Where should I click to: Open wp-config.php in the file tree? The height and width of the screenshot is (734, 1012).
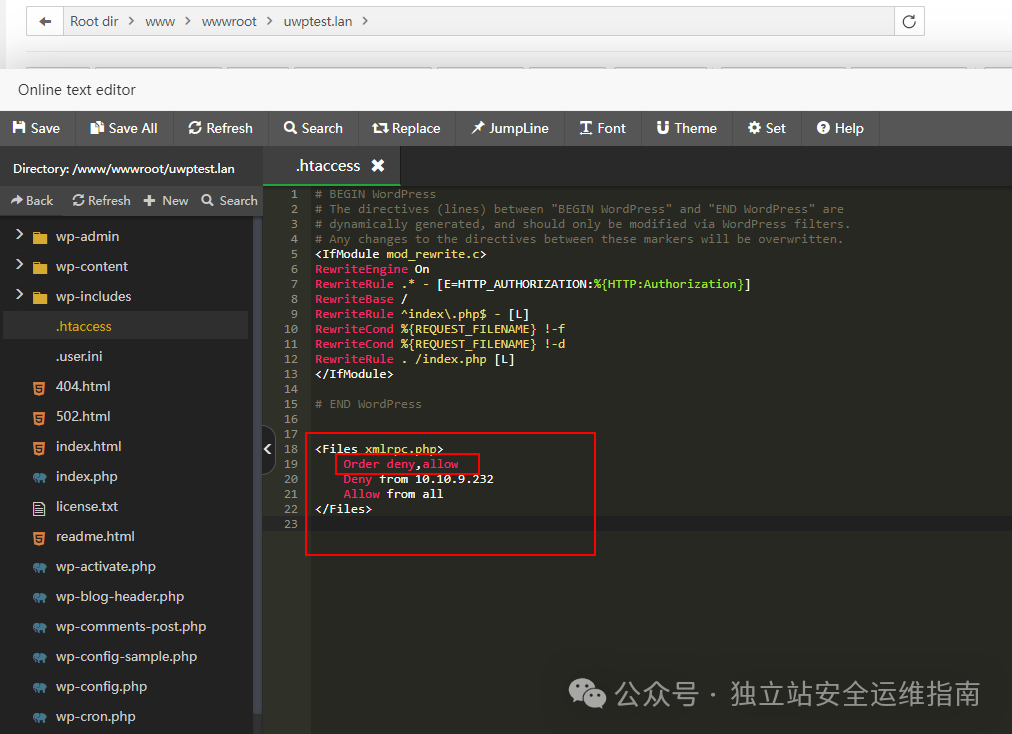[x=101, y=686]
